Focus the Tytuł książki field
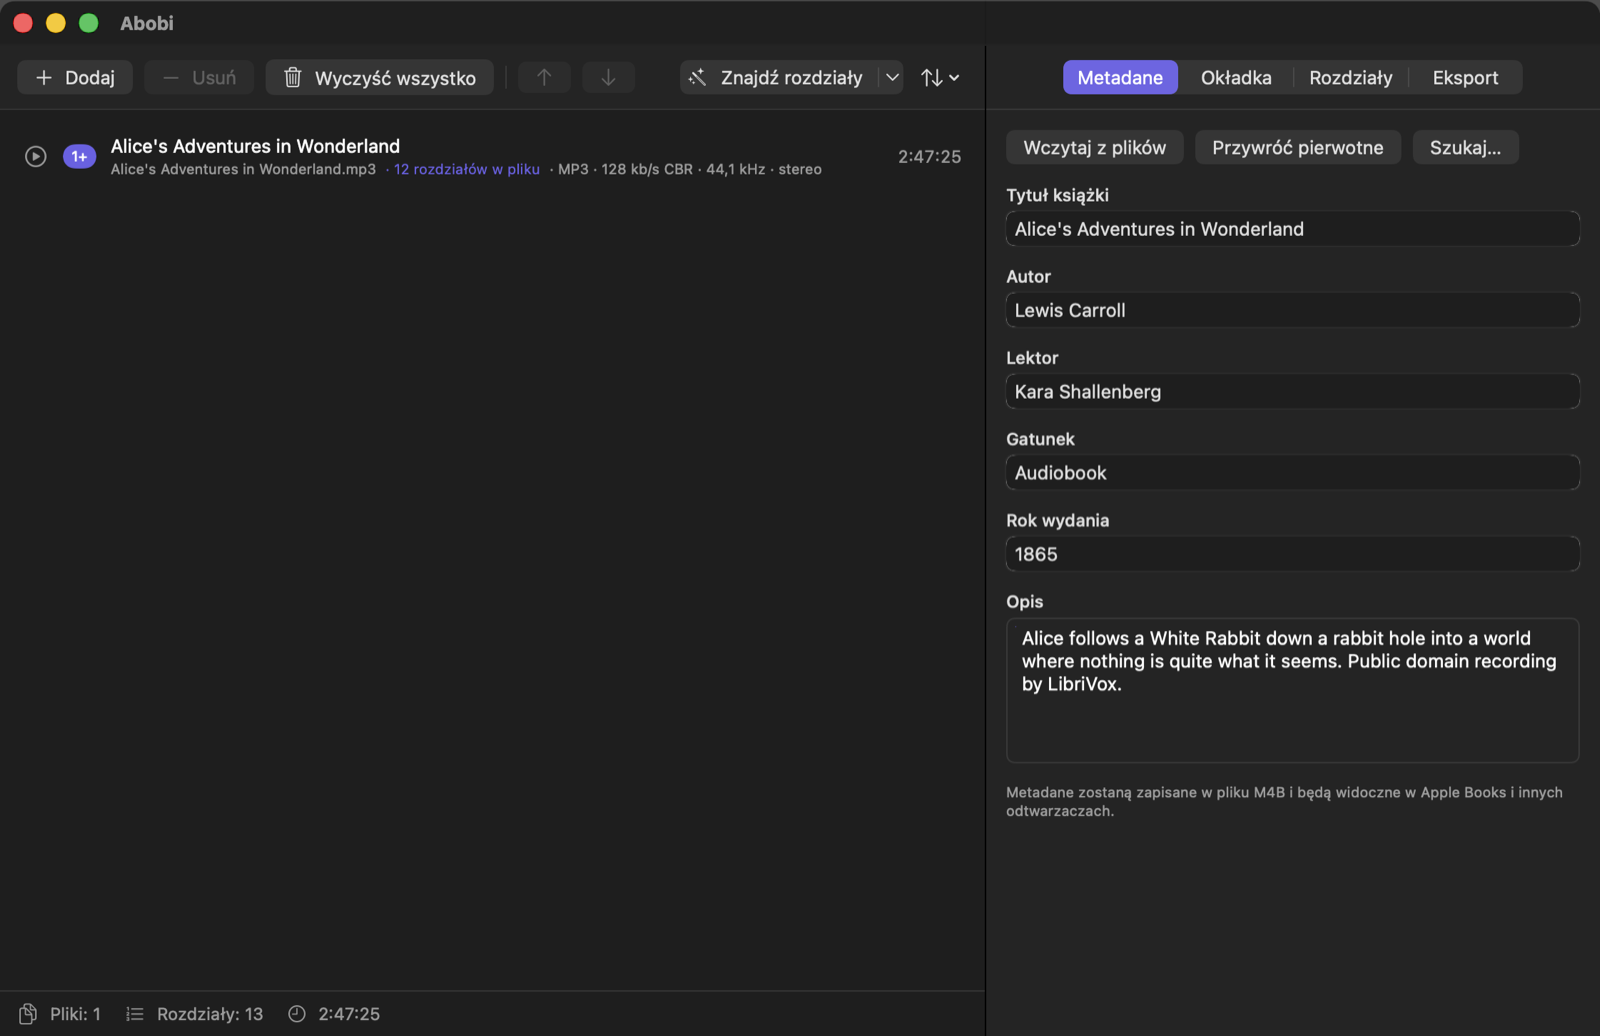This screenshot has width=1600, height=1036. pos(1292,229)
